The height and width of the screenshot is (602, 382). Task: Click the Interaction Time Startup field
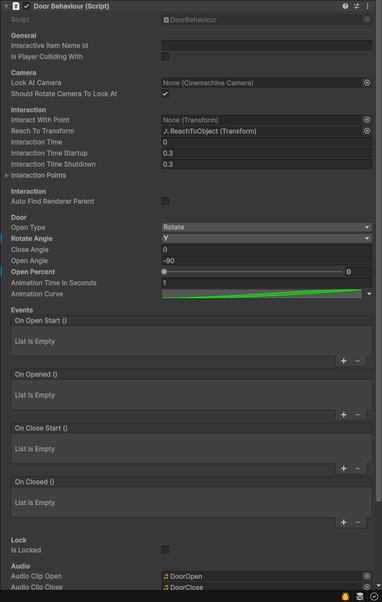pyautogui.click(x=266, y=153)
